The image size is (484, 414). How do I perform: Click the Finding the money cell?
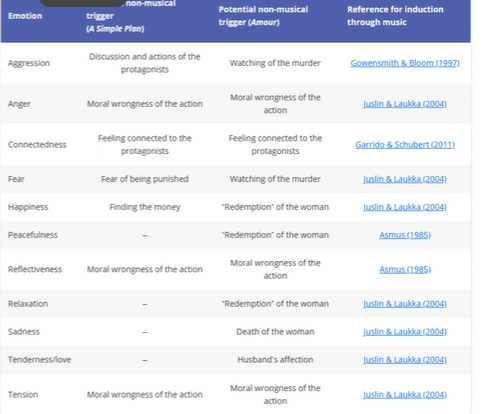coord(145,207)
